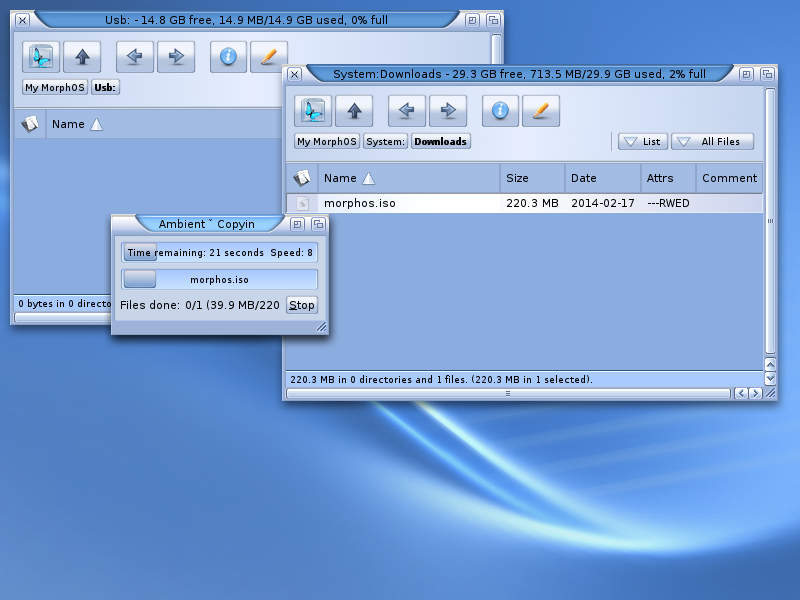Viewport: 800px width, 600px height.
Task: Click the Time remaining progress bar
Action: (219, 253)
